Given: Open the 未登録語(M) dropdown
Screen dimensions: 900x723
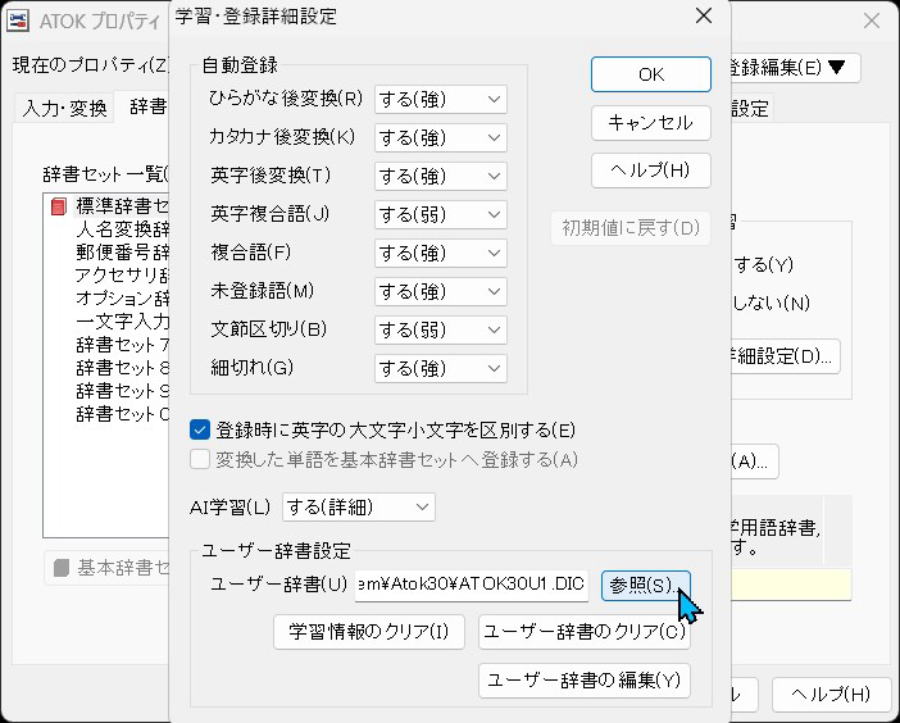Looking at the screenshot, I should pyautogui.click(x=440, y=291).
